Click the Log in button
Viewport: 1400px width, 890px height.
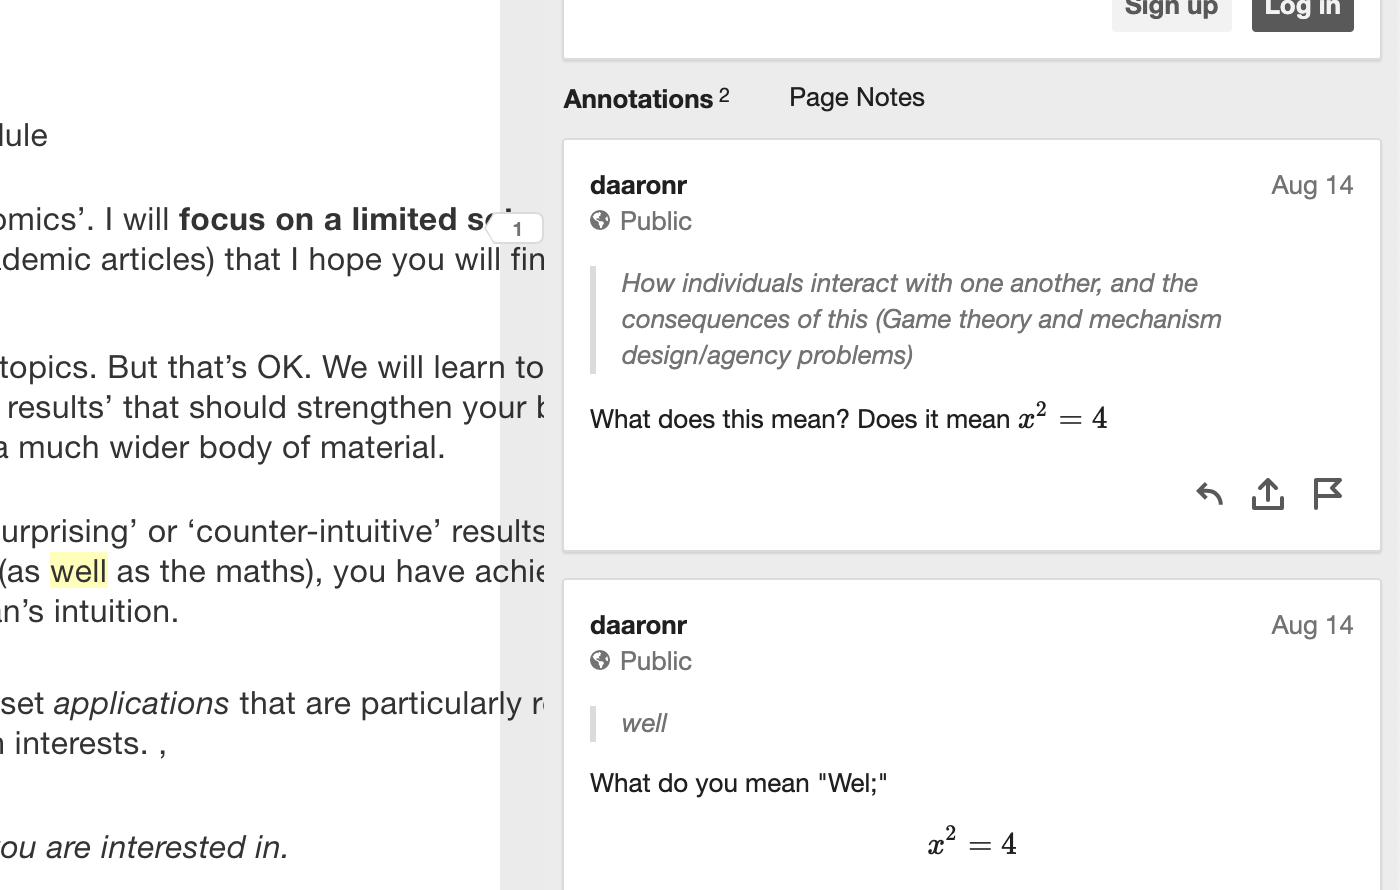tap(1303, 10)
